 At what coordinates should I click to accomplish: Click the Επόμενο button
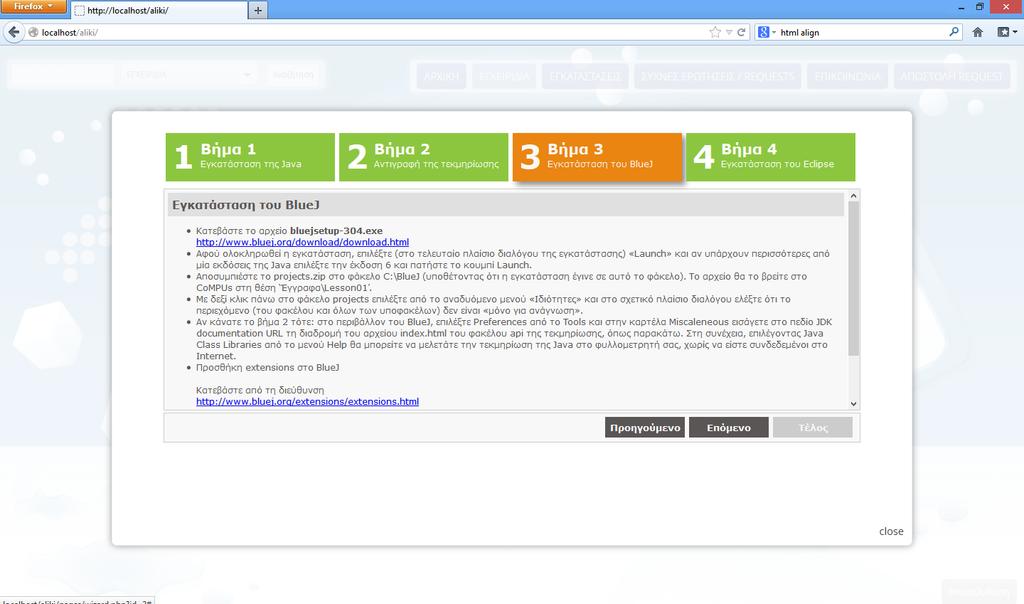click(x=729, y=428)
